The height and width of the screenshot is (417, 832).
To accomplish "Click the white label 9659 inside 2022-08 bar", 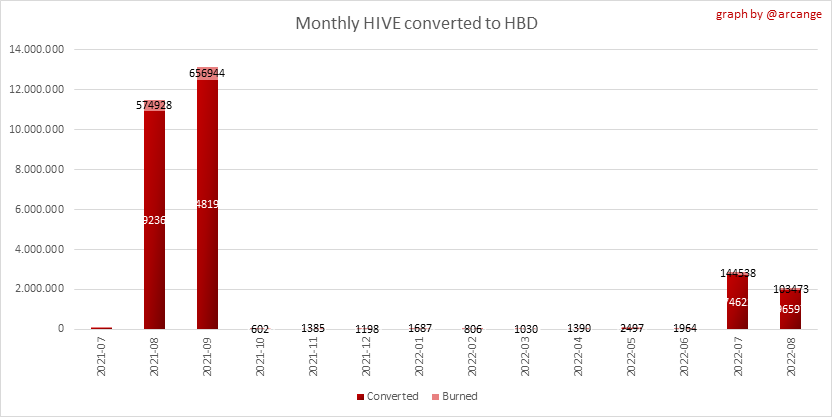I will coord(791,309).
